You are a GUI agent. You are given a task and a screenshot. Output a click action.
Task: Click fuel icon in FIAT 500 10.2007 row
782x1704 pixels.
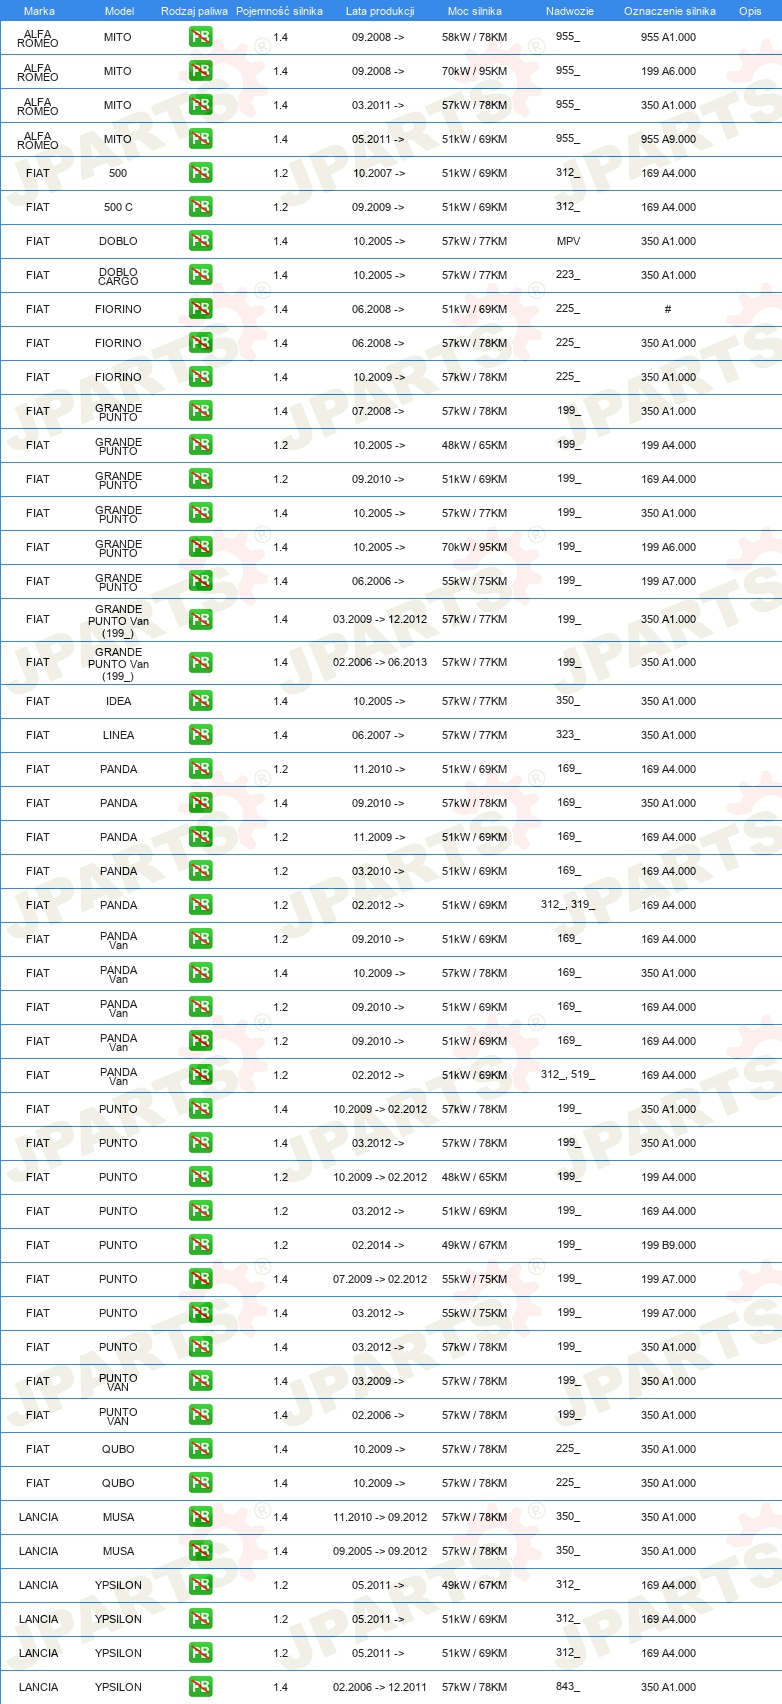(200, 173)
